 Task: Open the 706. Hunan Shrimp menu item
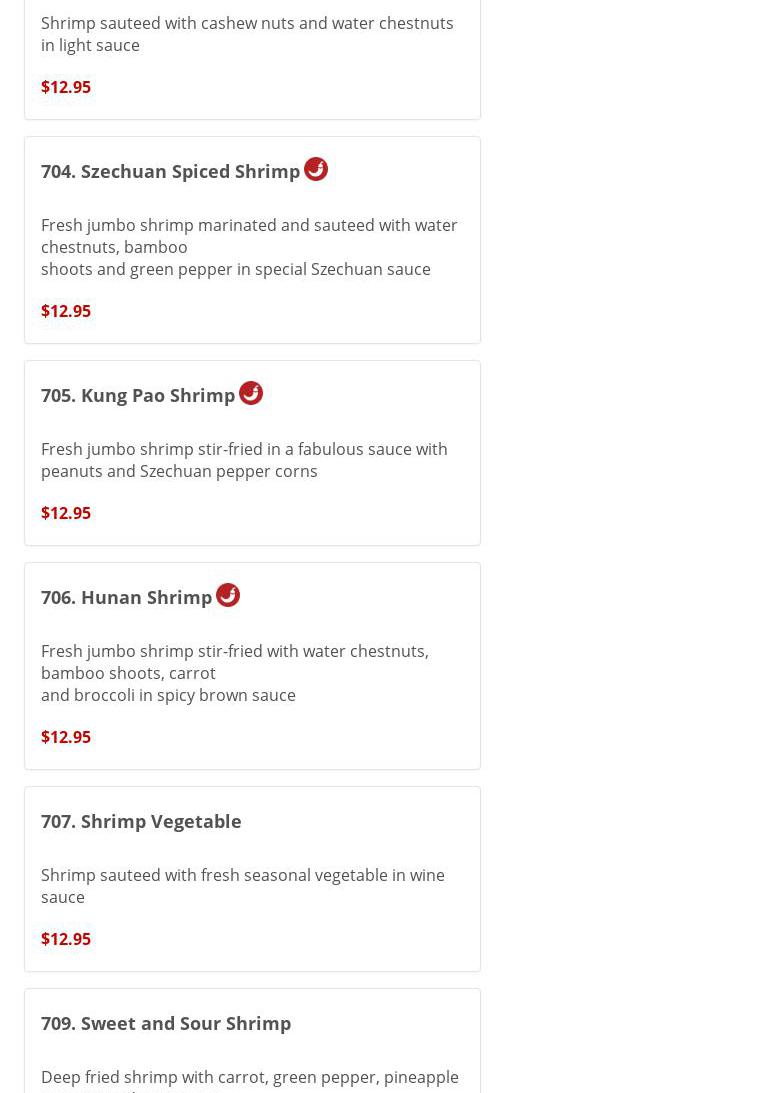click(126, 597)
